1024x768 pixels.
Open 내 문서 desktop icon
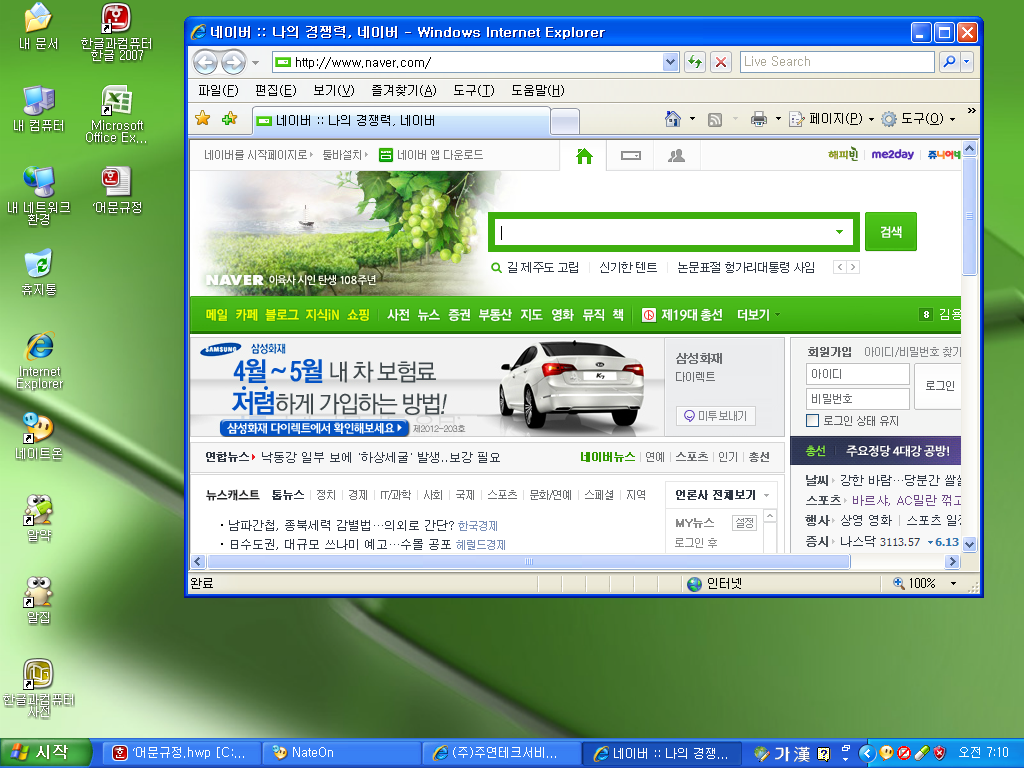pos(39,27)
